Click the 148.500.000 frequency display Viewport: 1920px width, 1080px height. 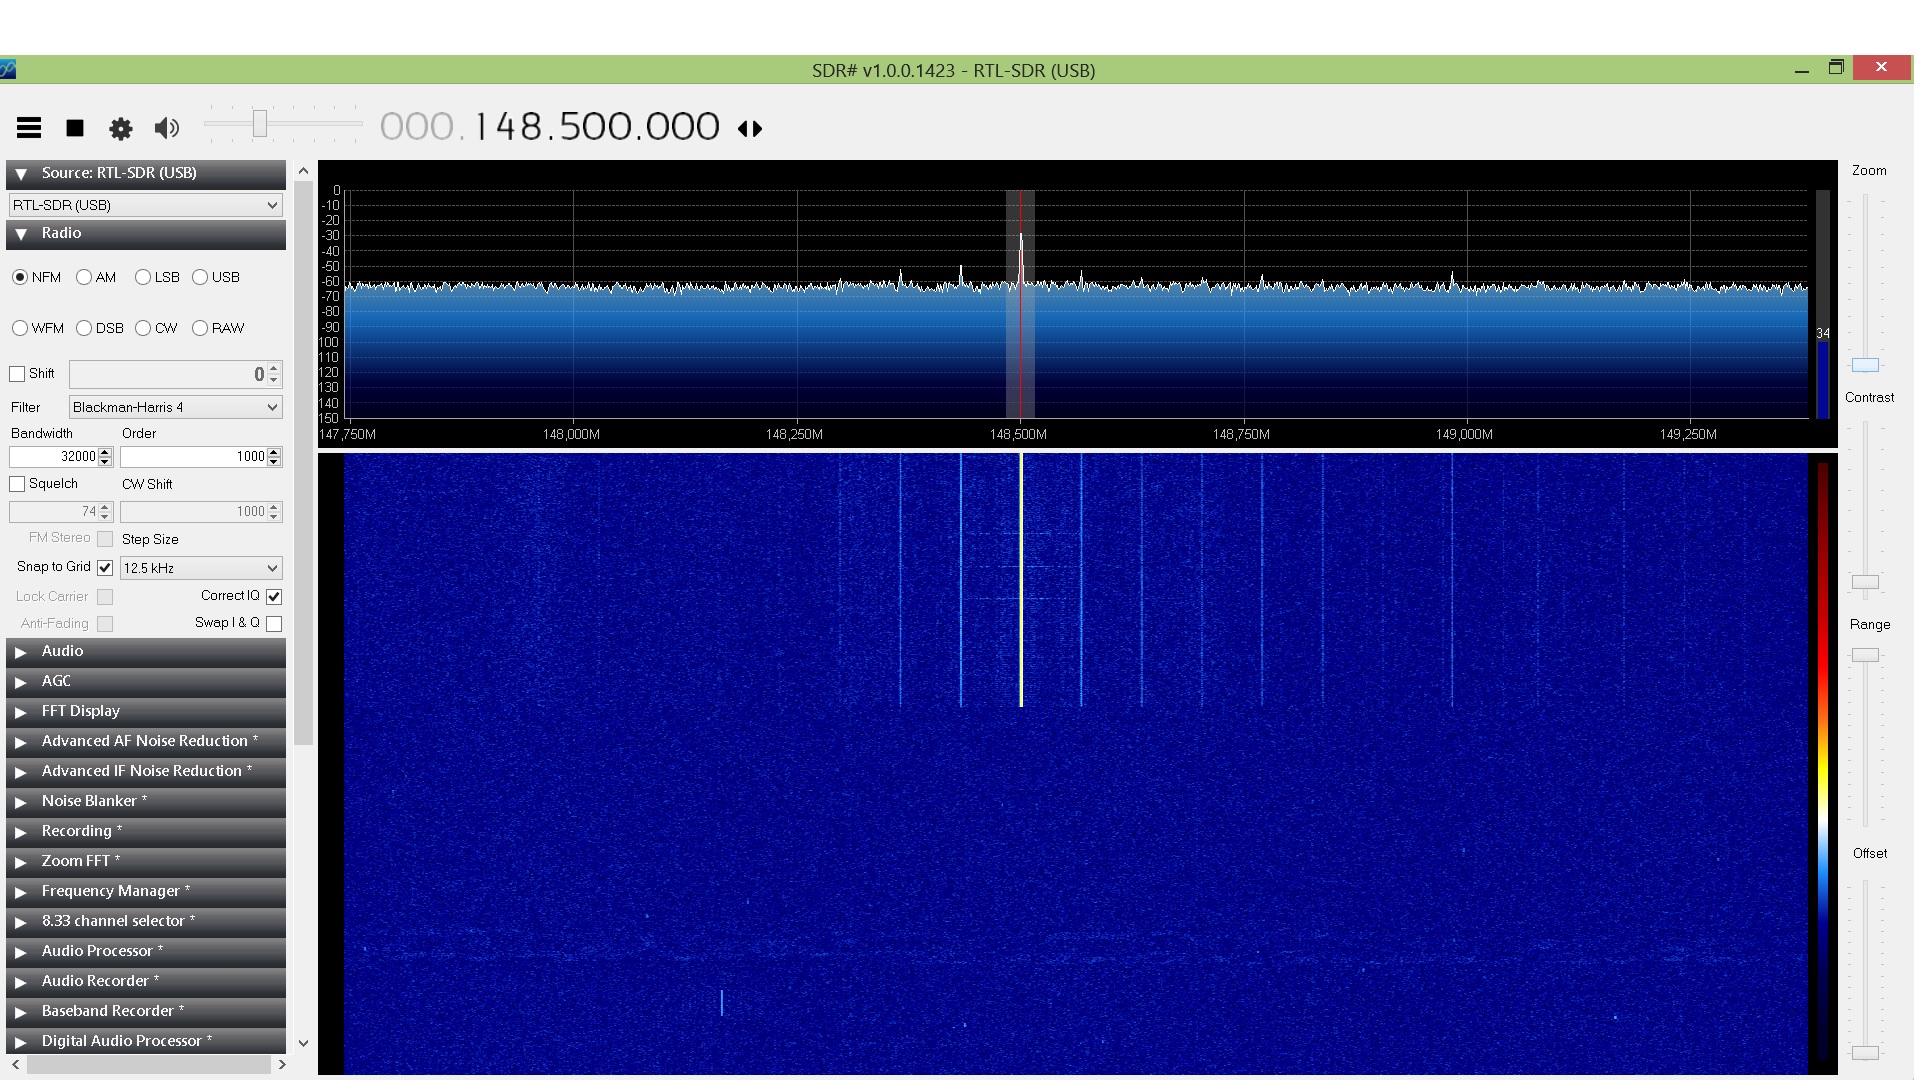pos(597,127)
